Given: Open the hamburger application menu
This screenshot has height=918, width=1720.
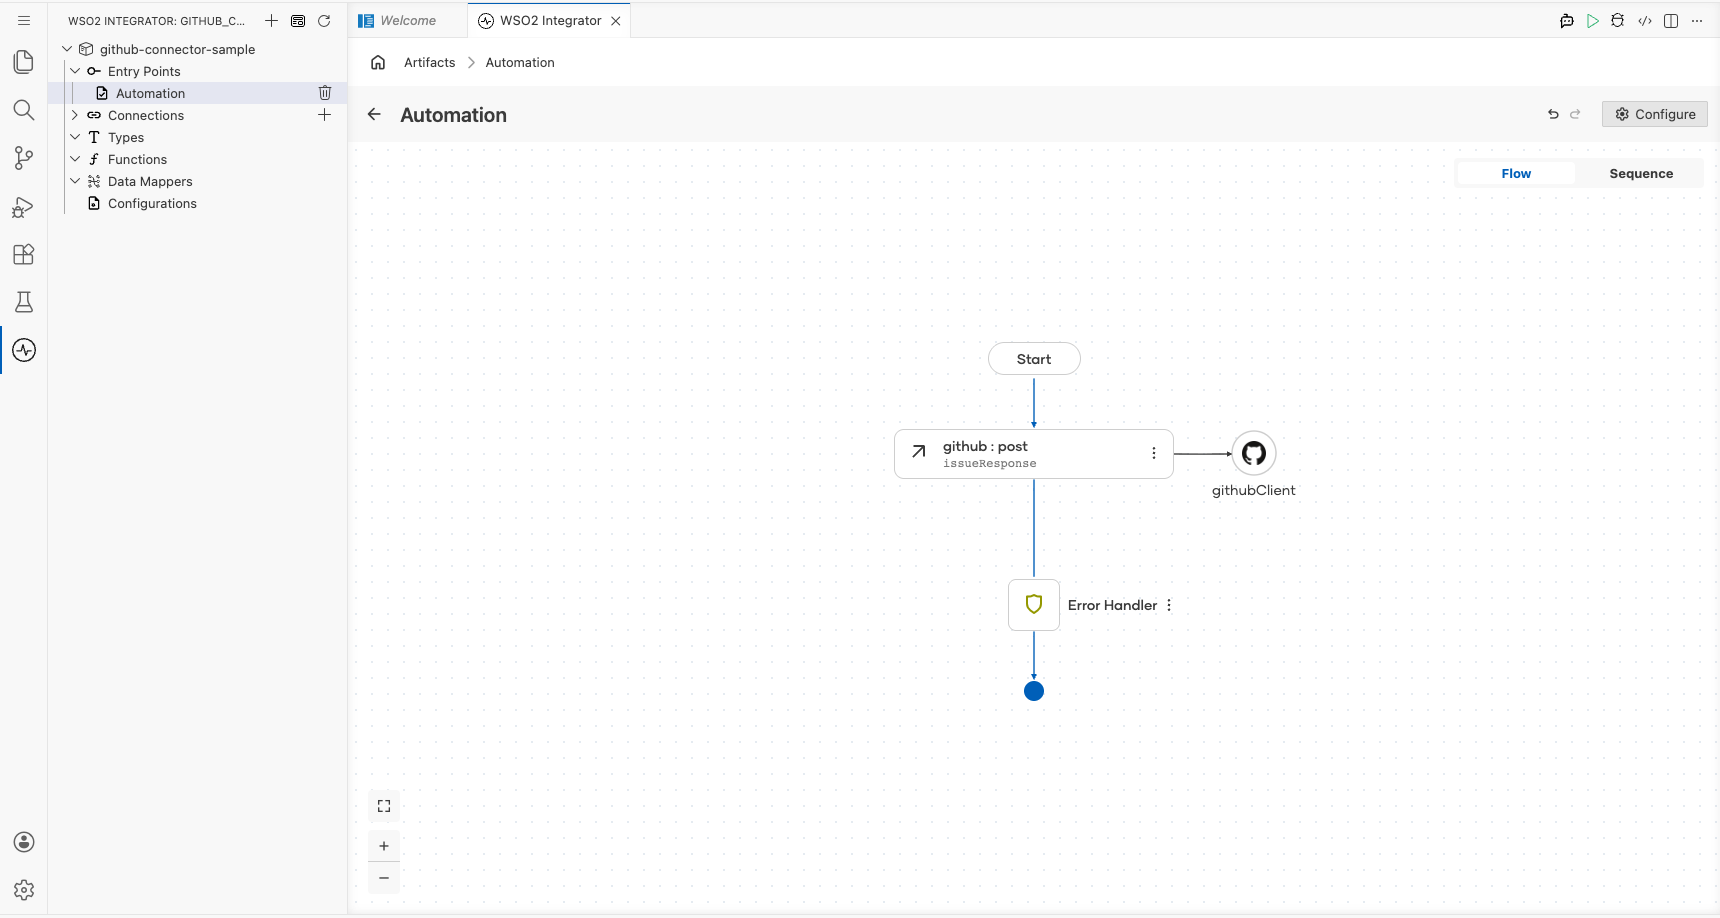Looking at the screenshot, I should [24, 20].
